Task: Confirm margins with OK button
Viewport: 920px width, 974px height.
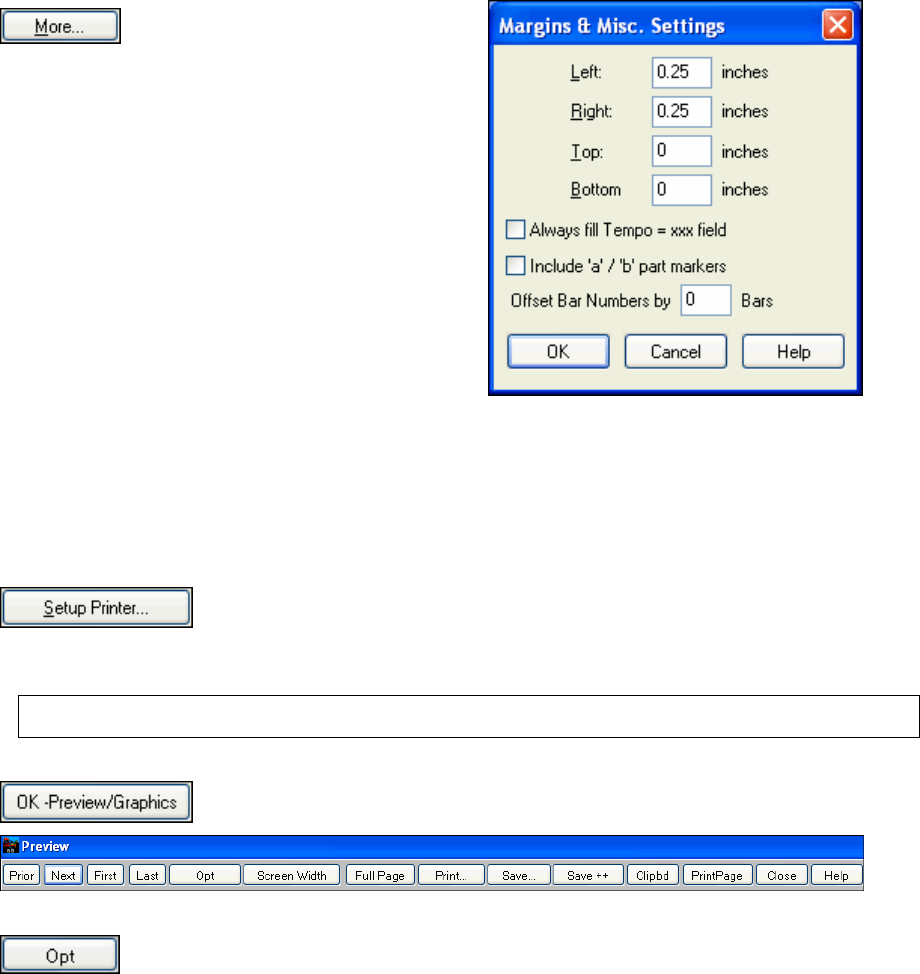Action: pos(558,352)
